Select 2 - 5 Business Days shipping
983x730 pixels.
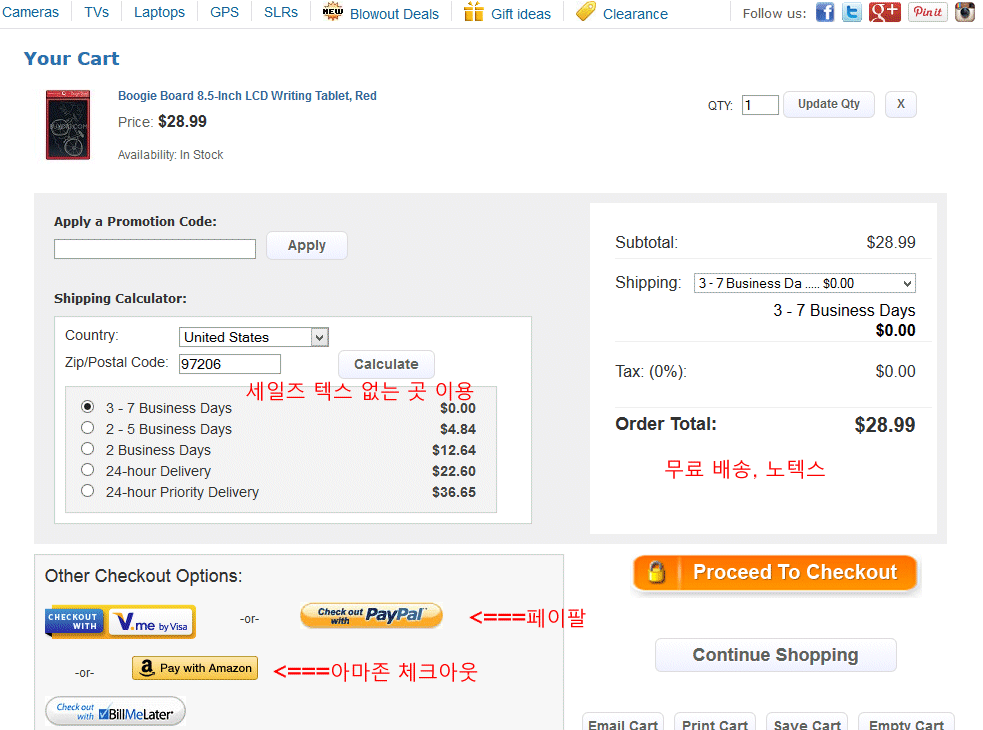88,428
